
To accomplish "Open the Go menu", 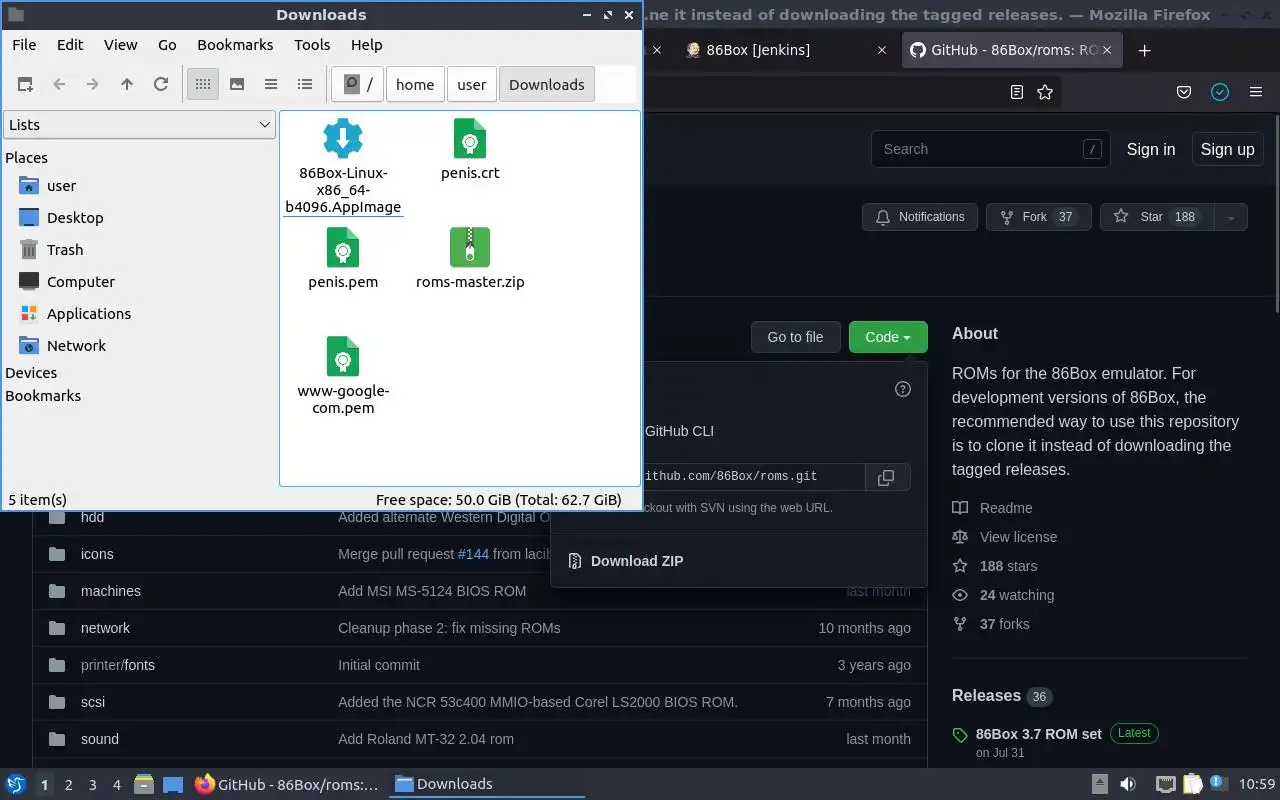I will coord(167,45).
